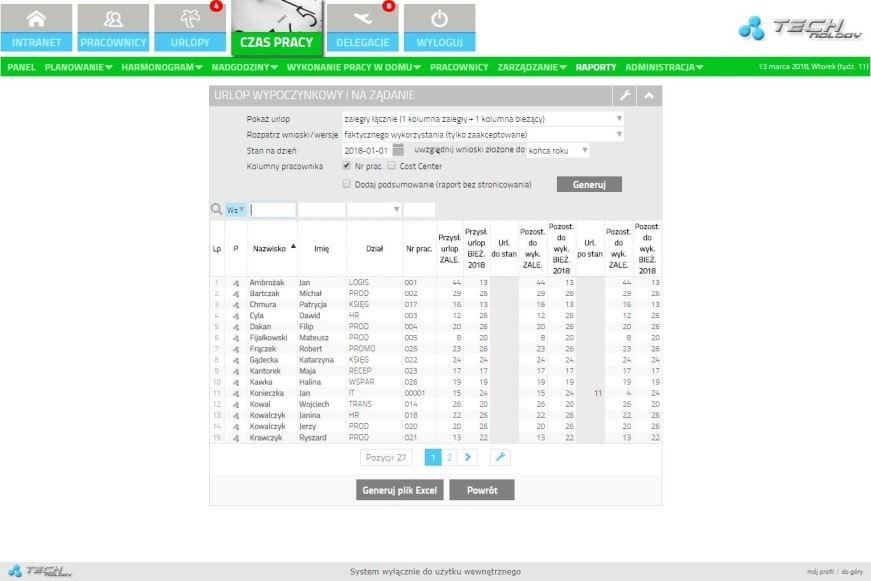Image resolution: width=871 pixels, height=581 pixels.
Task: Open the Urlopy module tile
Action: coord(189,28)
